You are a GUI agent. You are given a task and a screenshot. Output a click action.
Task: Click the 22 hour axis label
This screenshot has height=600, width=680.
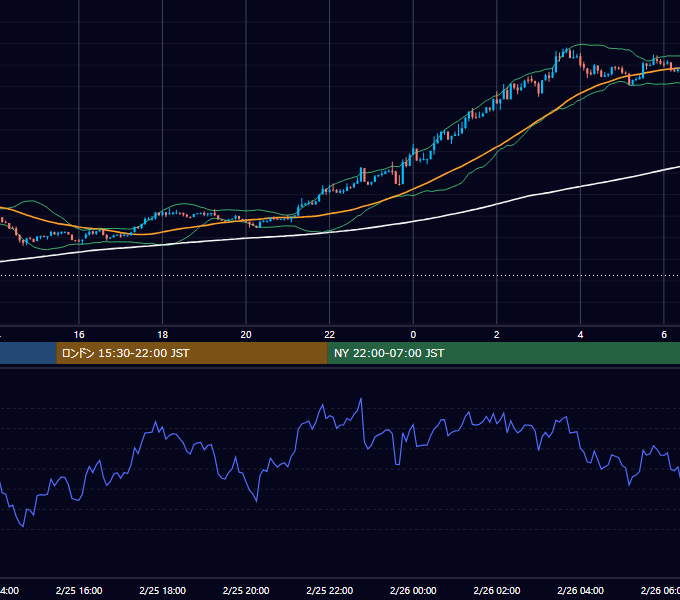coord(330,335)
